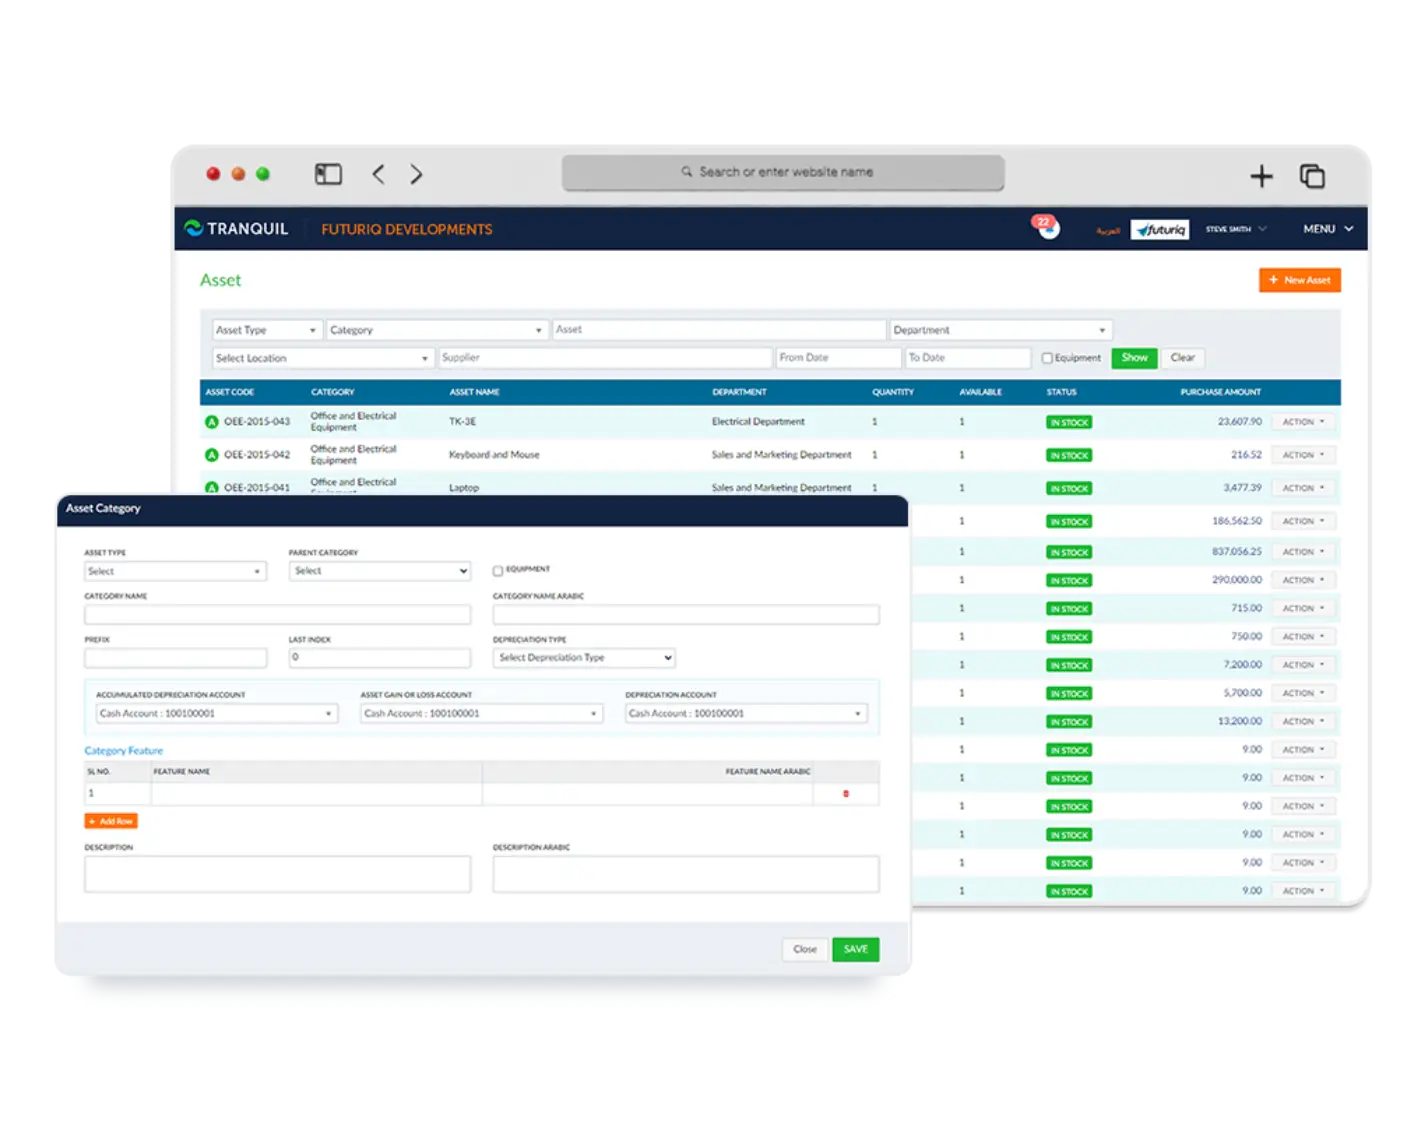The image size is (1427, 1138).
Task: Open Accumulated Depreciation Account dropdown
Action: point(216,714)
